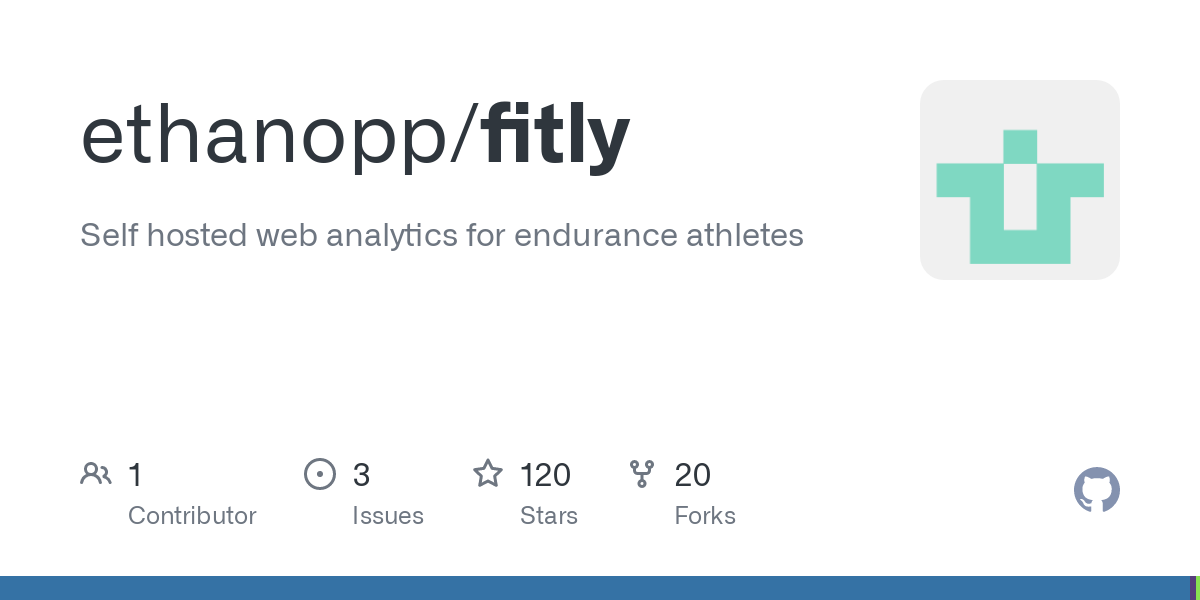Open the teal identicon avatar image
This screenshot has width=1200, height=600.
tap(1019, 180)
